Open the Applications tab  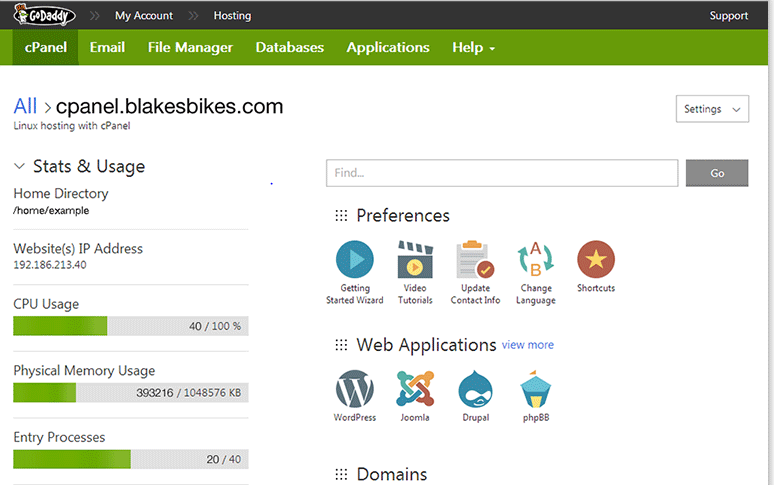tap(388, 47)
